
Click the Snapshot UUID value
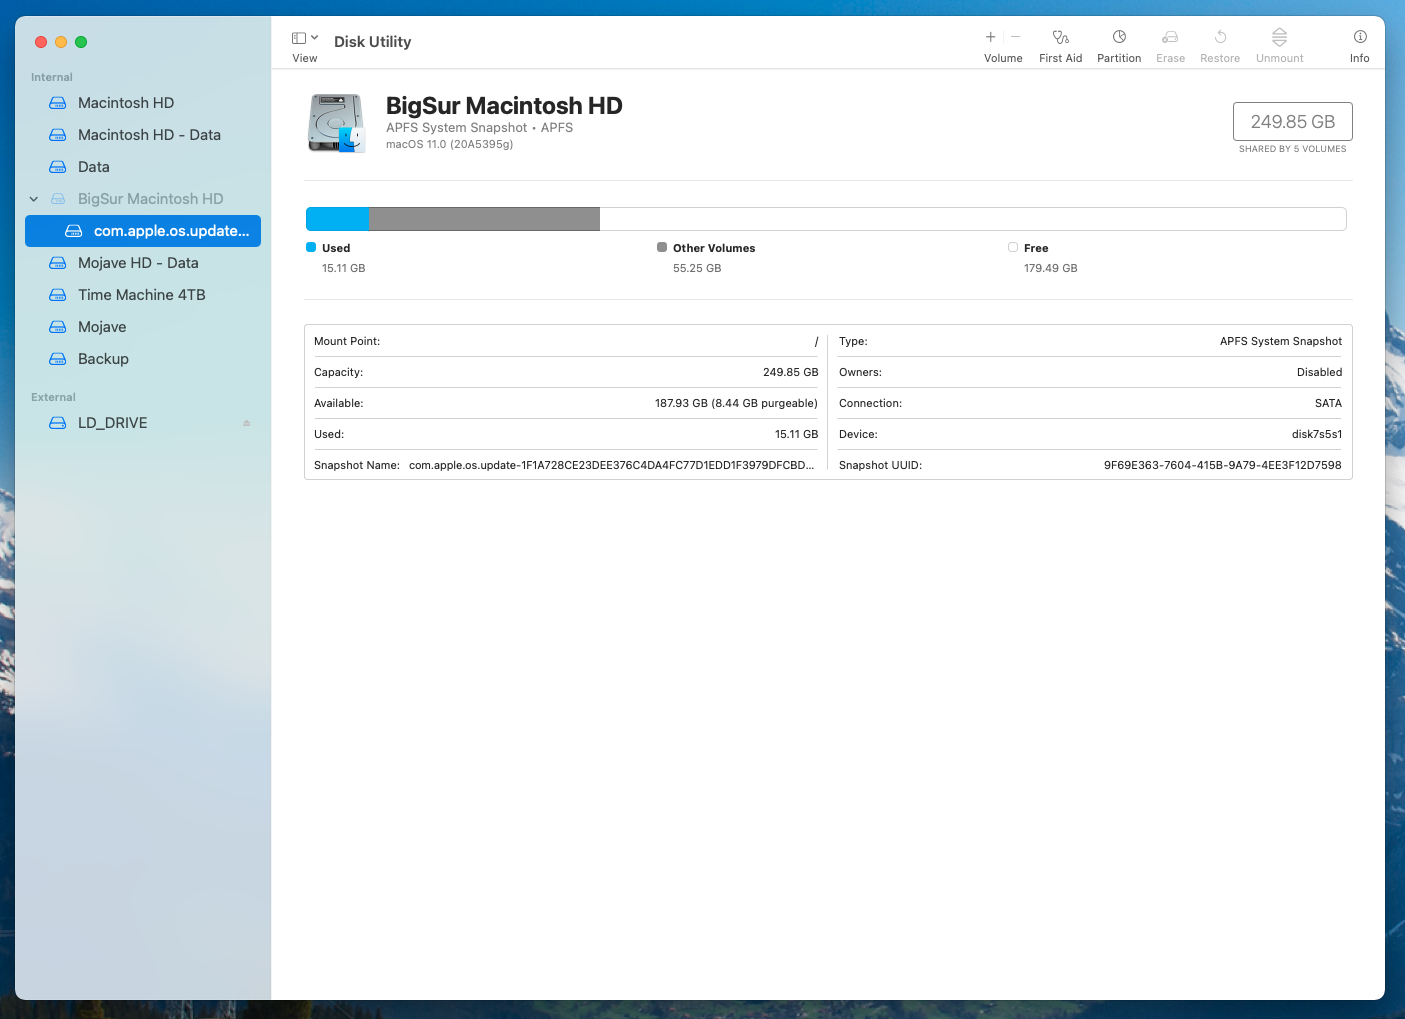1222,465
